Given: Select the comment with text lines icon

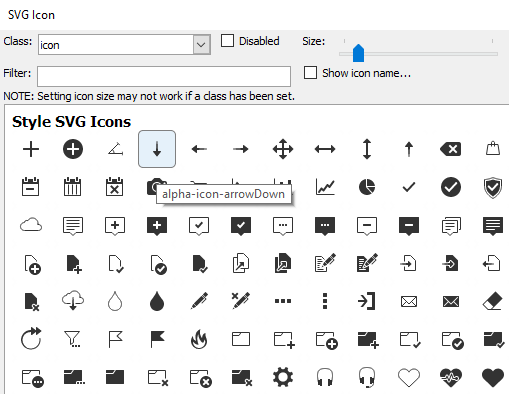Looking at the screenshot, I should 73,226.
